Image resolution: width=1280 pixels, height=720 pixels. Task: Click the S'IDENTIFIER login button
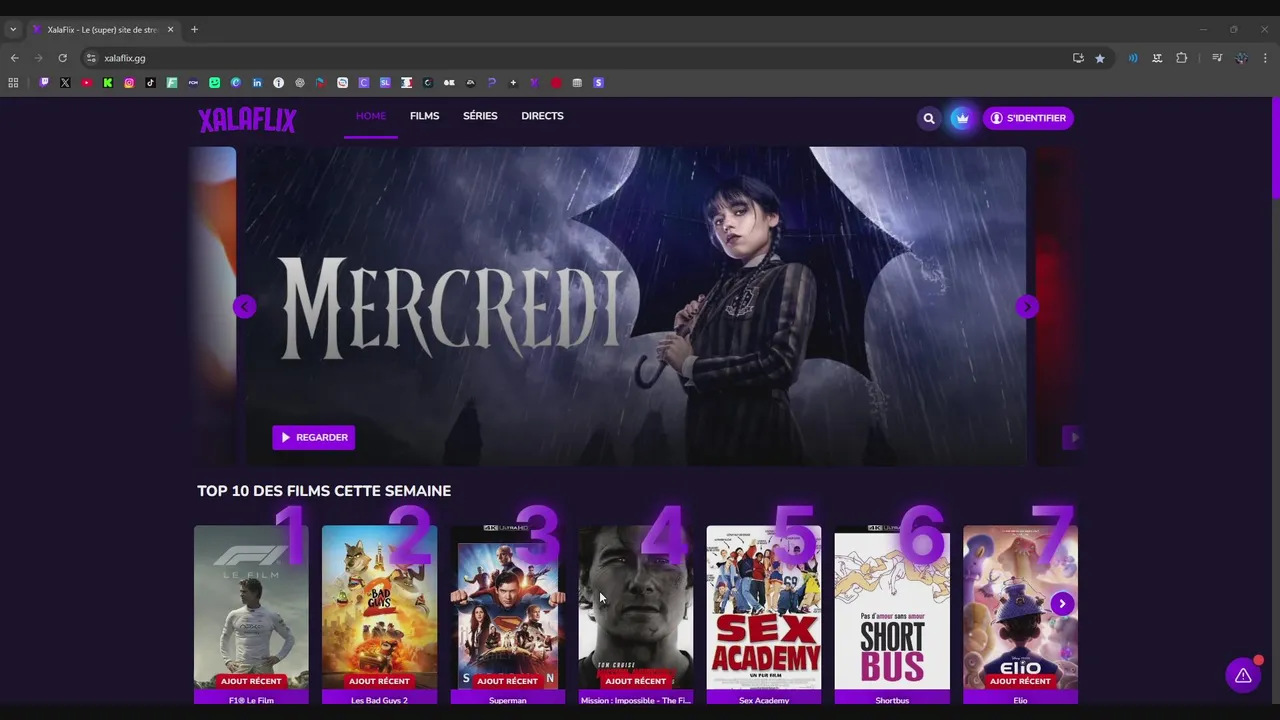[1028, 118]
